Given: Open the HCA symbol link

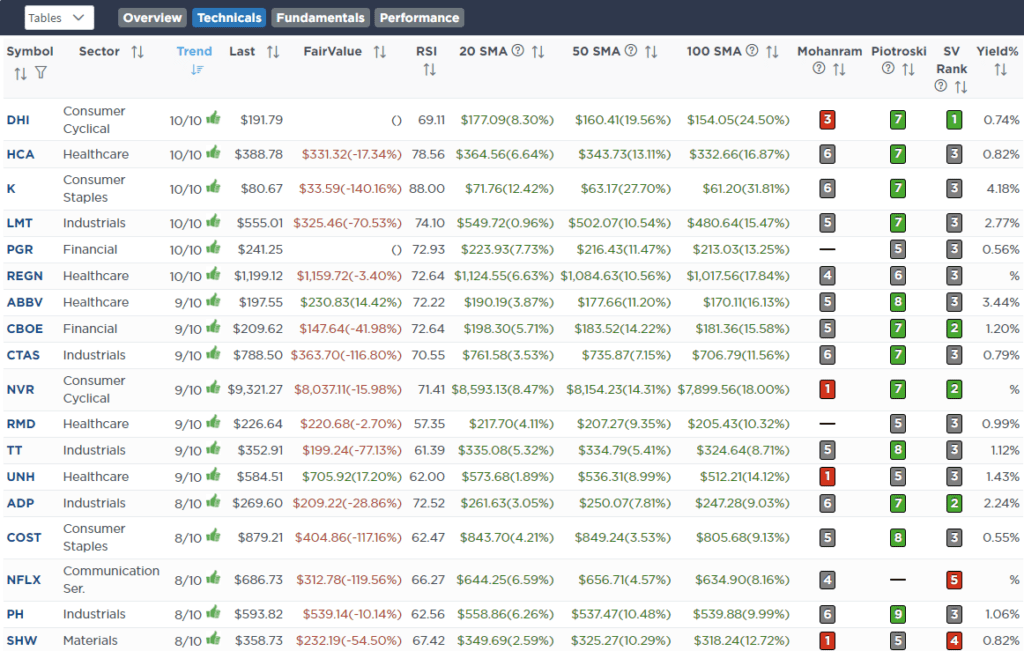Looking at the screenshot, I should click(20, 155).
